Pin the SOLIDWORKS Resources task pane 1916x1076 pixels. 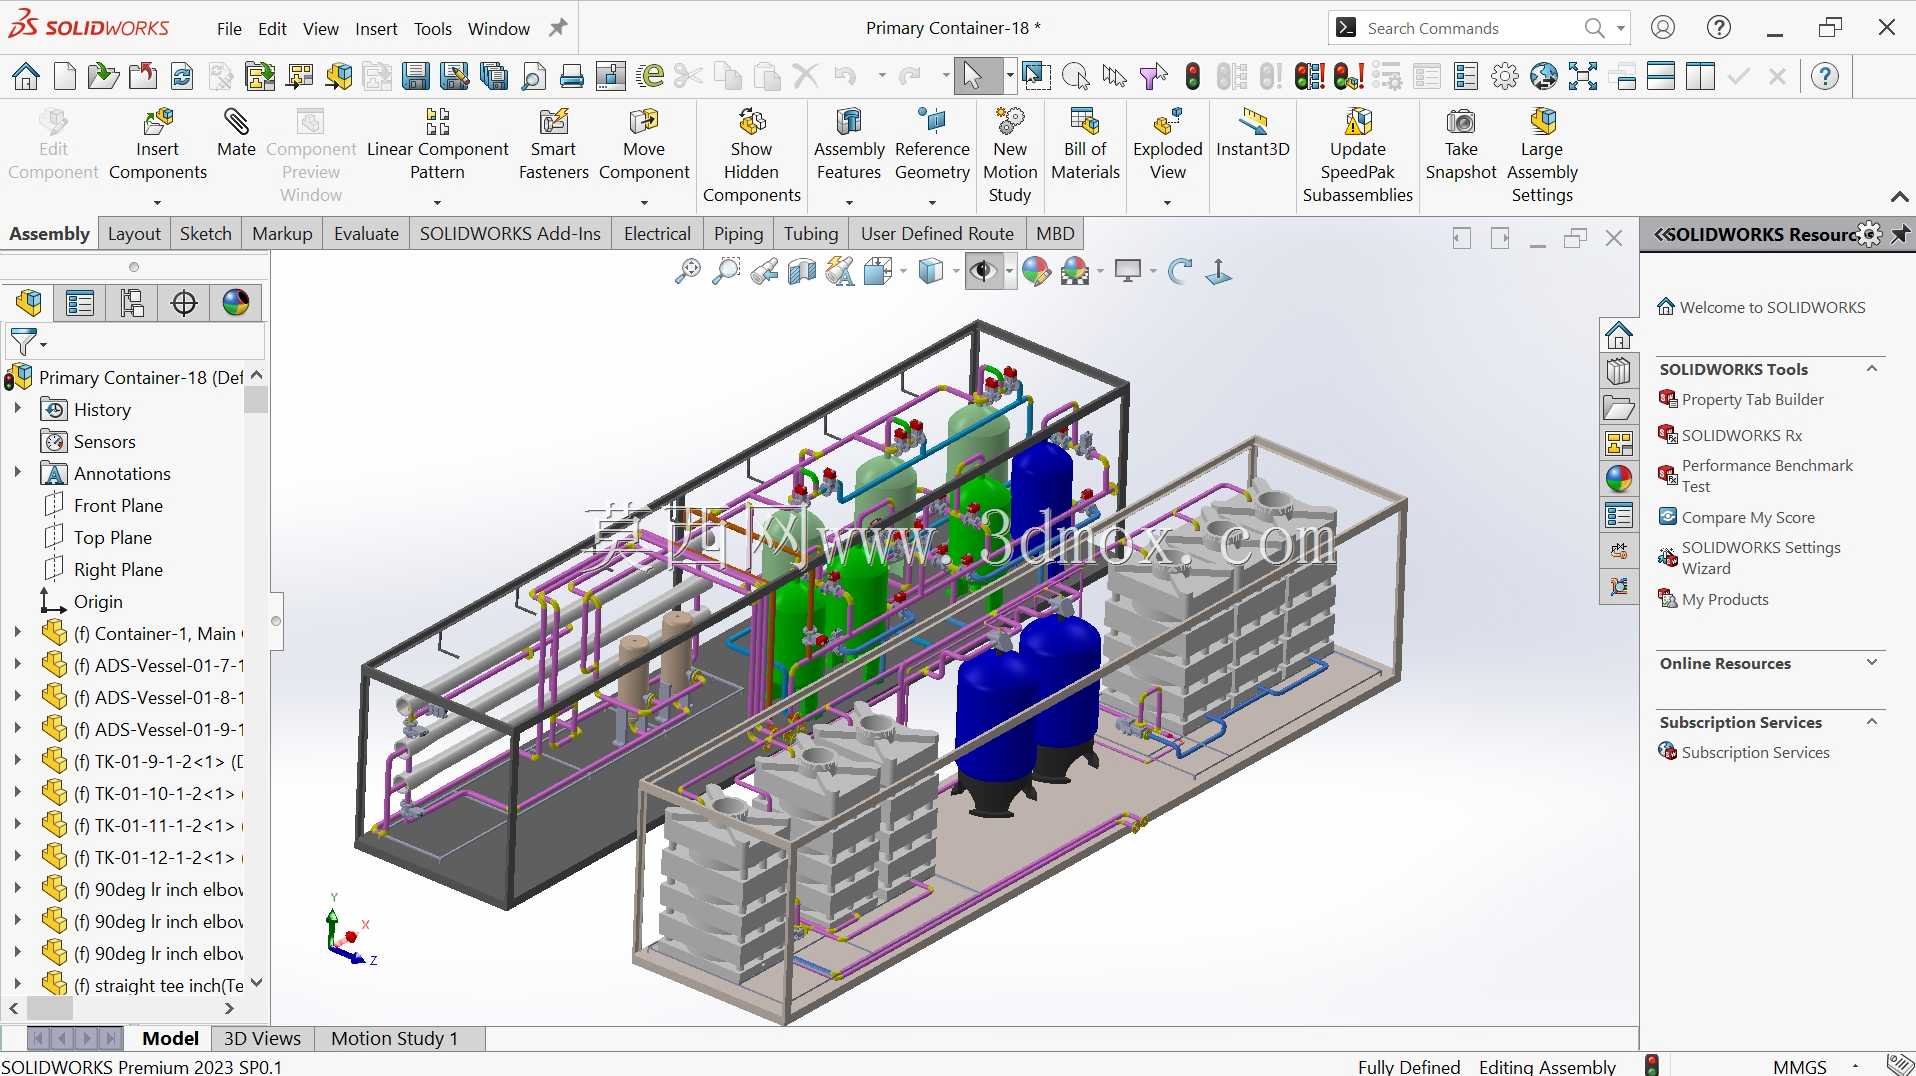tap(1900, 234)
